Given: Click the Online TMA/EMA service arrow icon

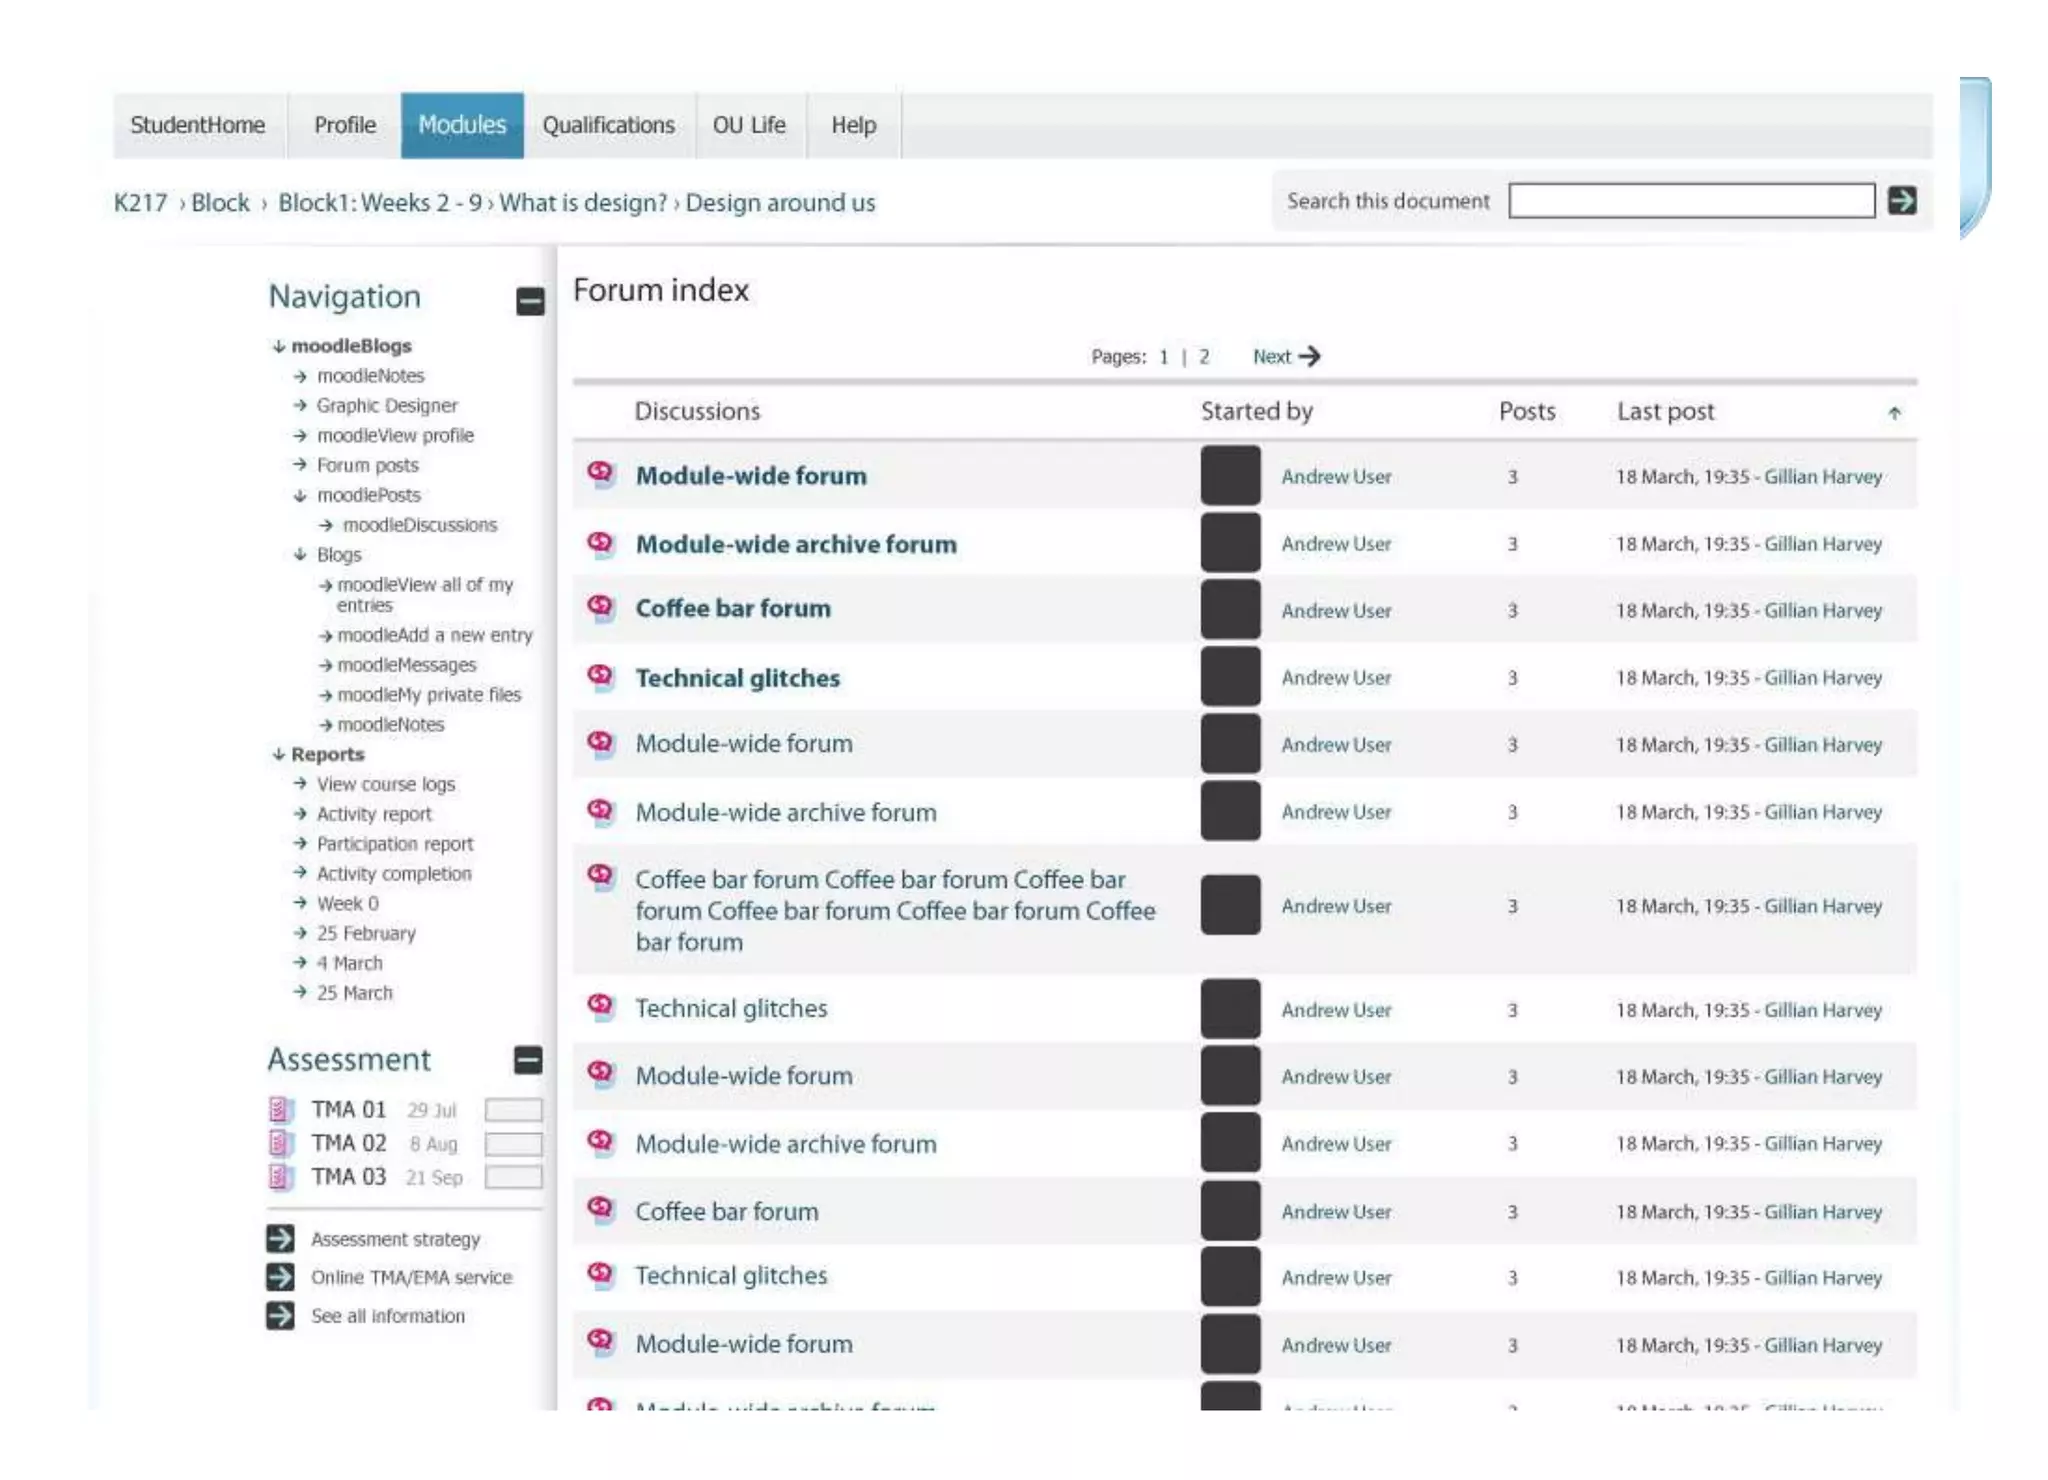Looking at the screenshot, I should point(280,1277).
